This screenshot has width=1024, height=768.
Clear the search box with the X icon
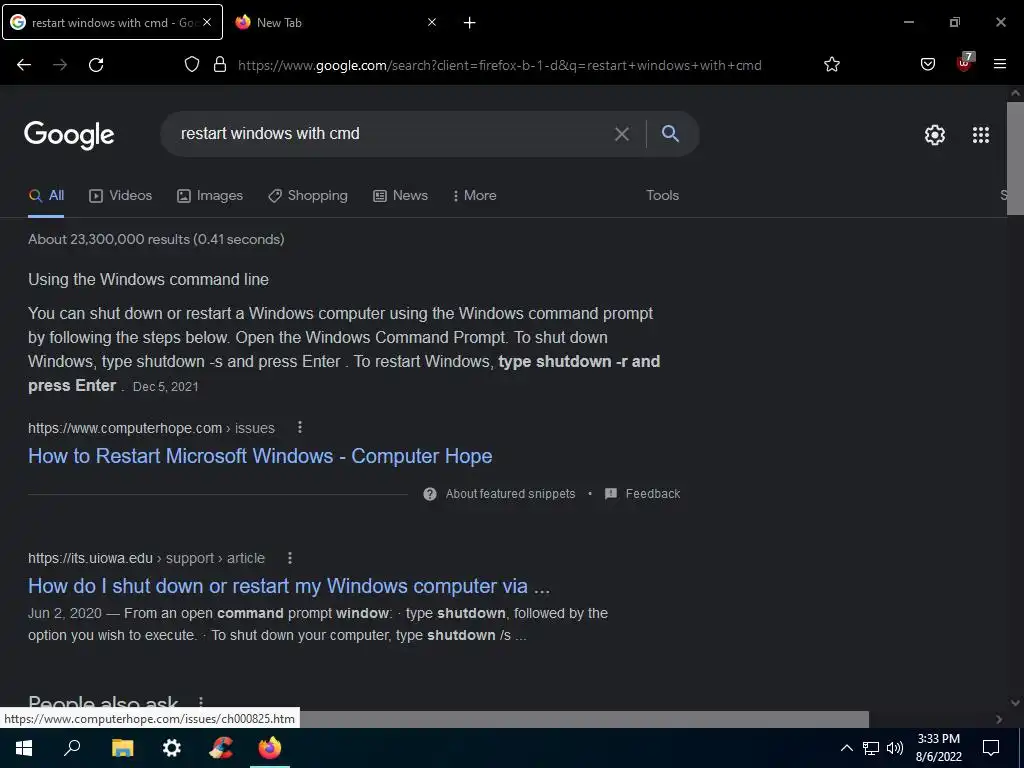click(622, 134)
